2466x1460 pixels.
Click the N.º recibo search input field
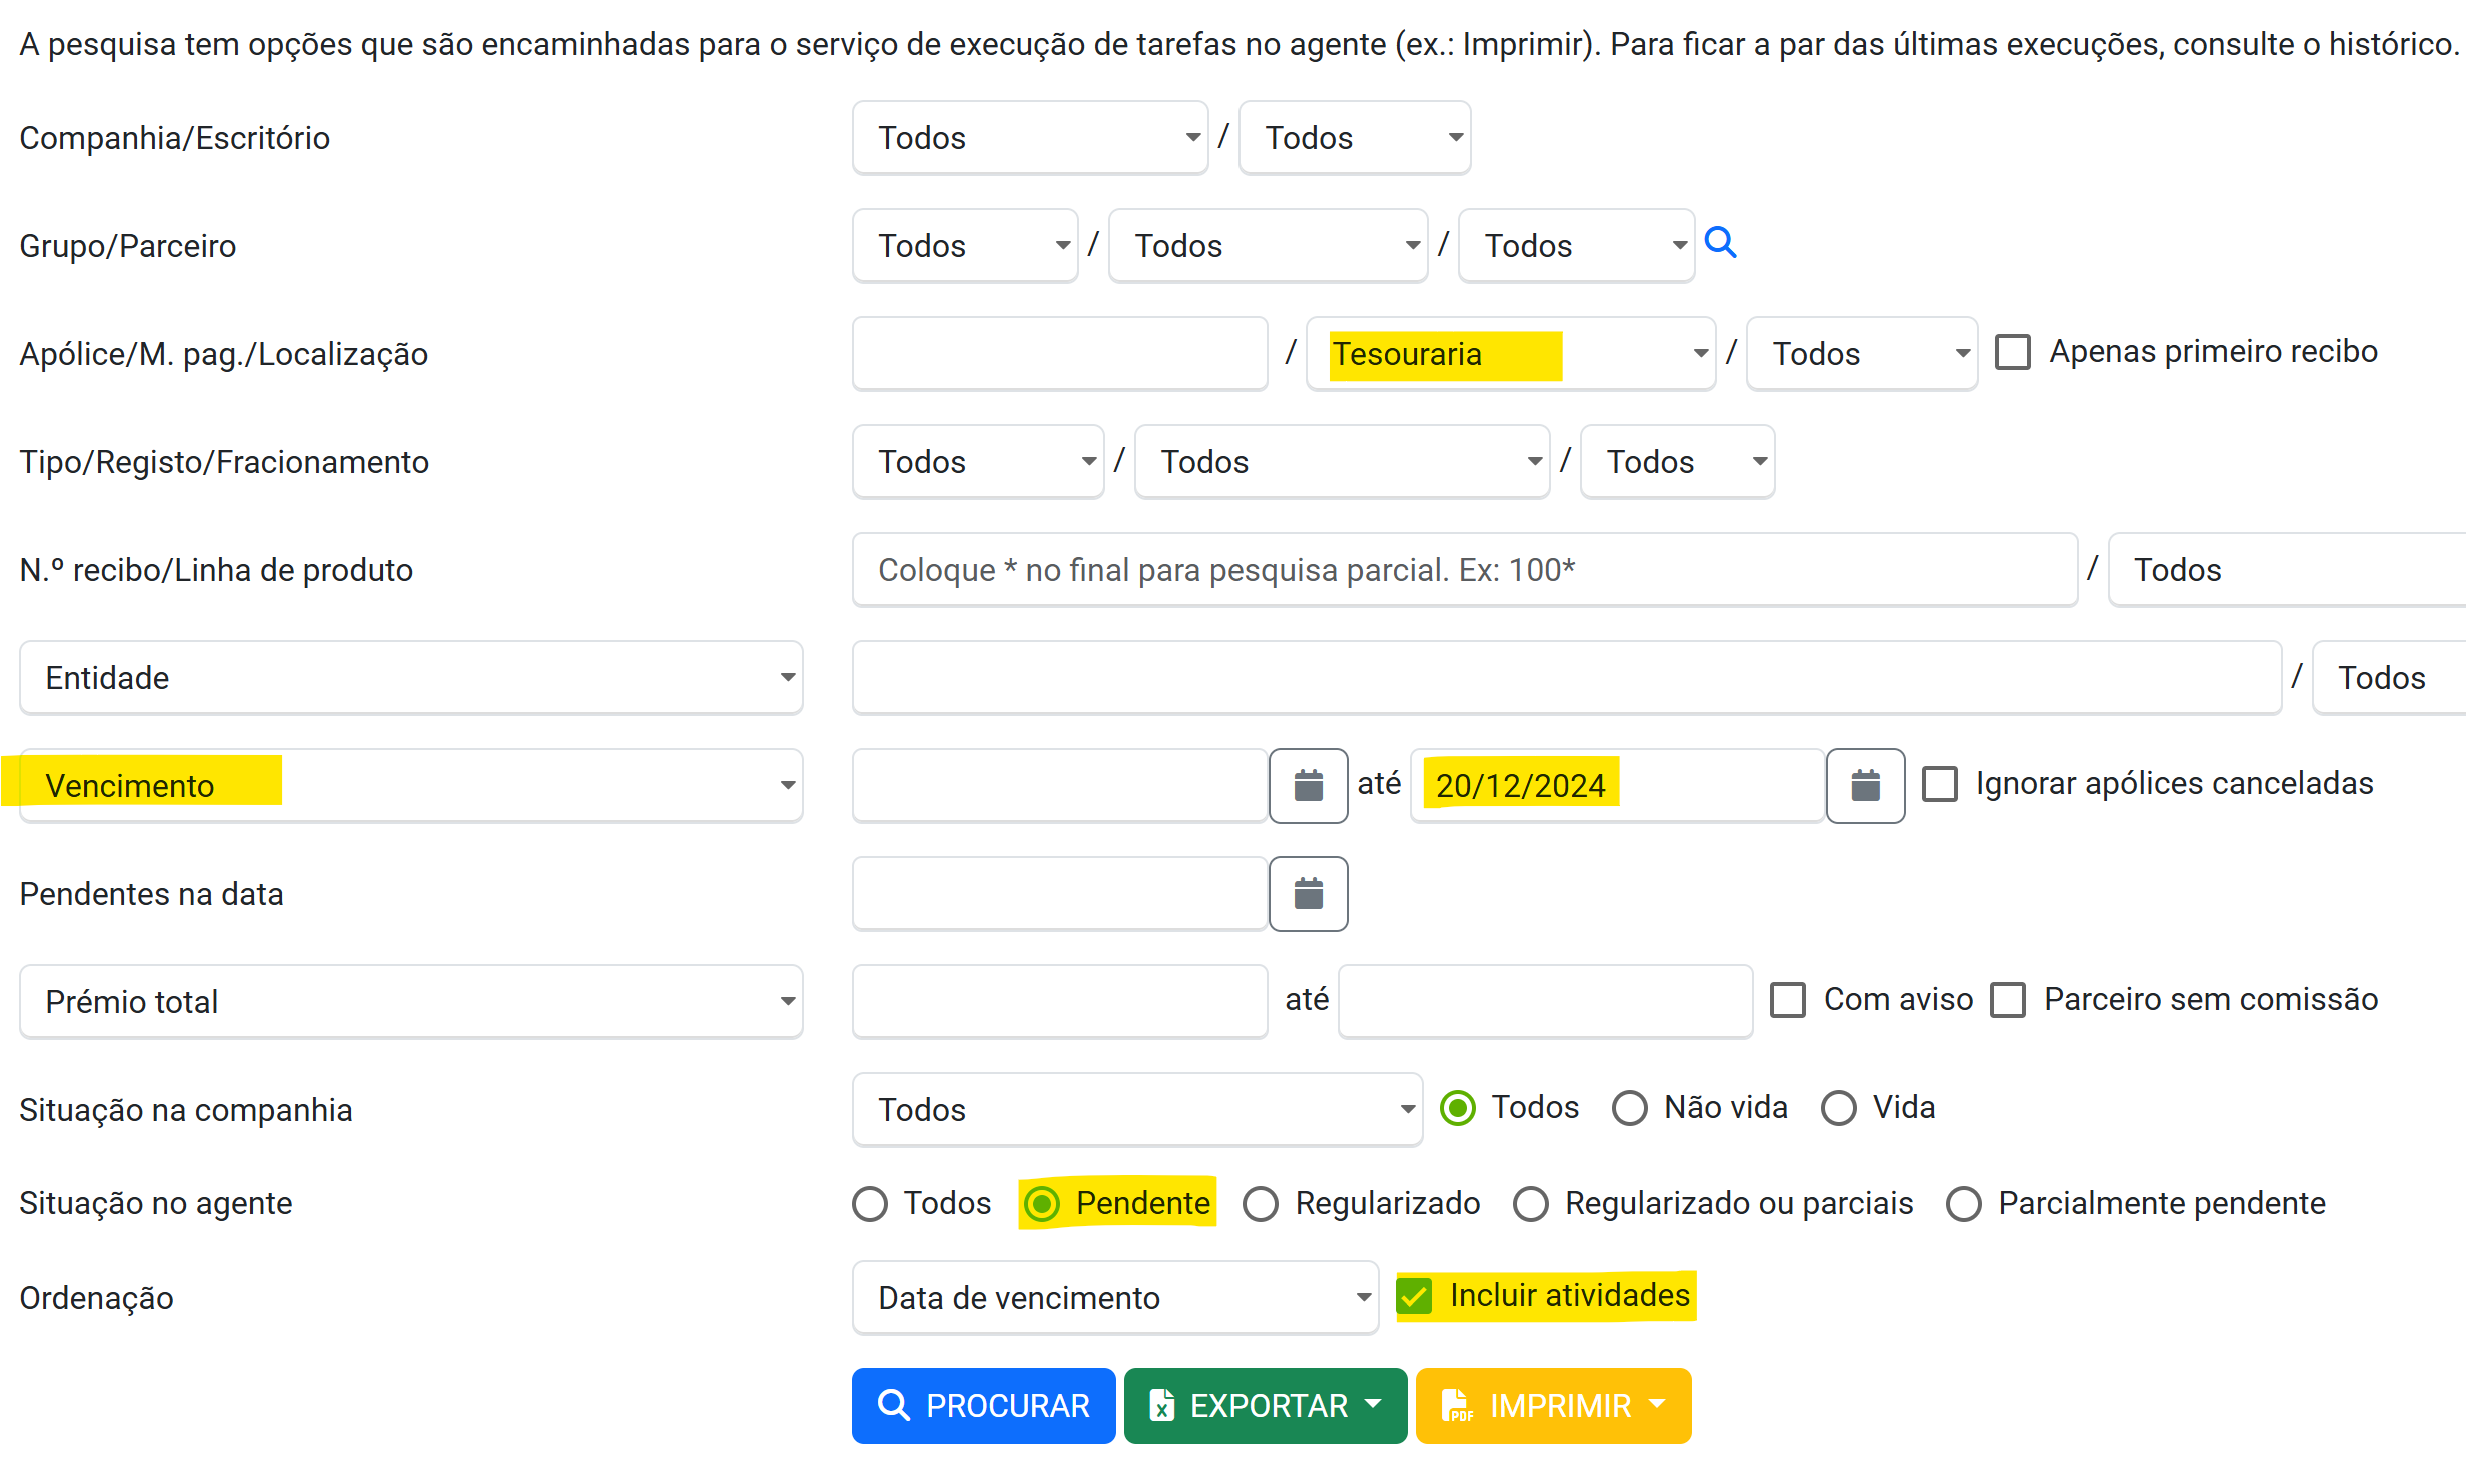(x=1464, y=570)
